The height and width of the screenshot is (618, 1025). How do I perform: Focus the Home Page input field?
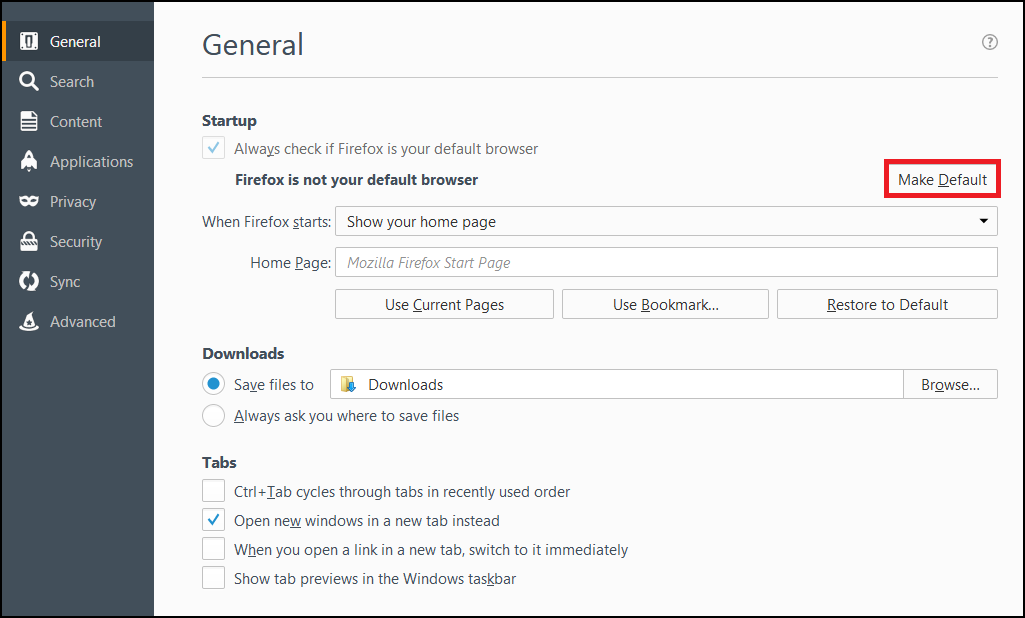coord(666,262)
